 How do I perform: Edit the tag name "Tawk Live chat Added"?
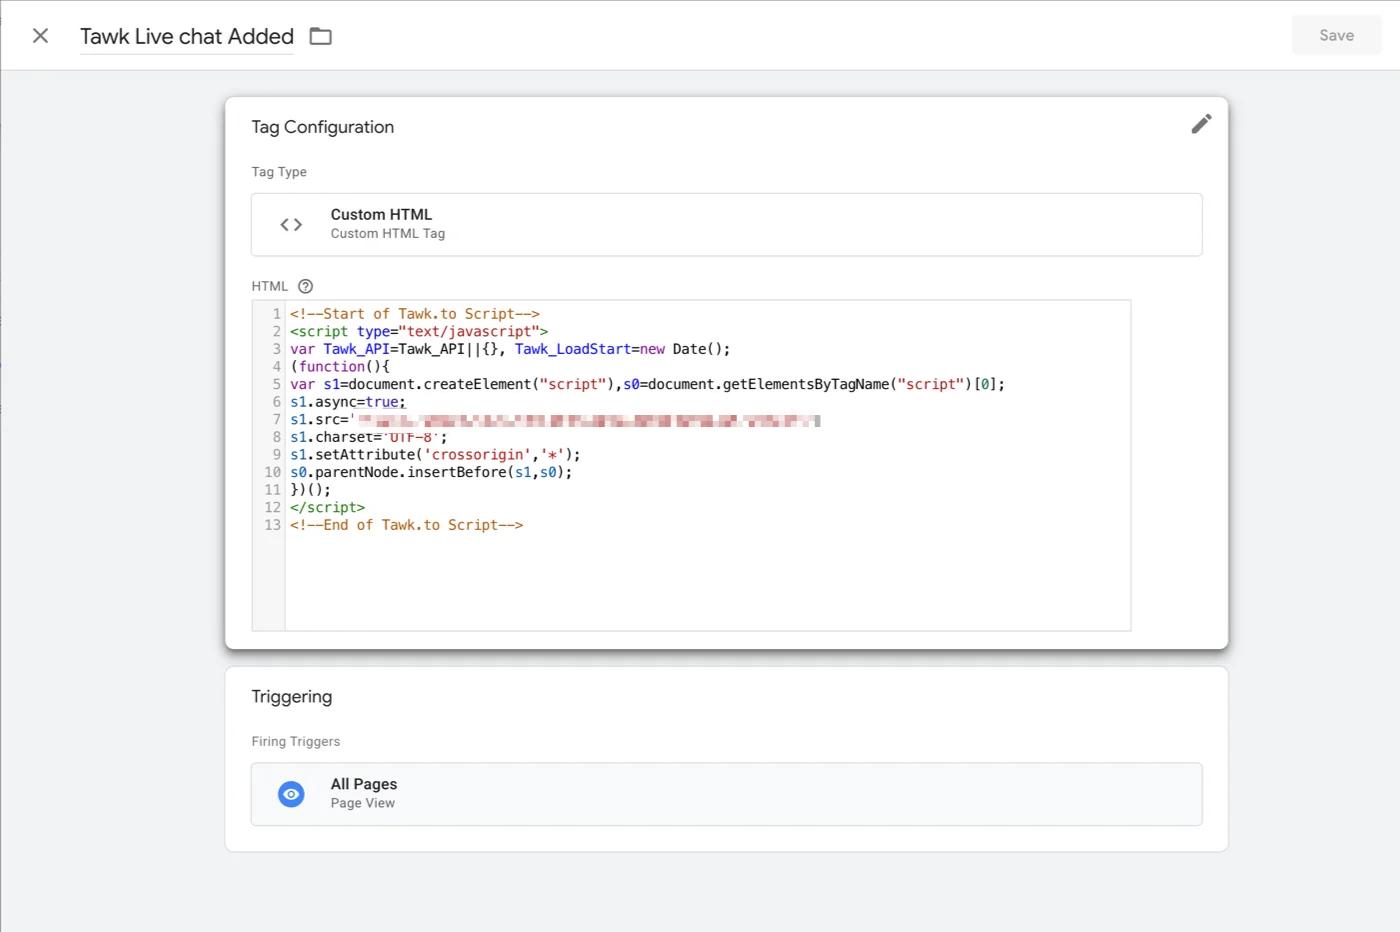tap(187, 36)
